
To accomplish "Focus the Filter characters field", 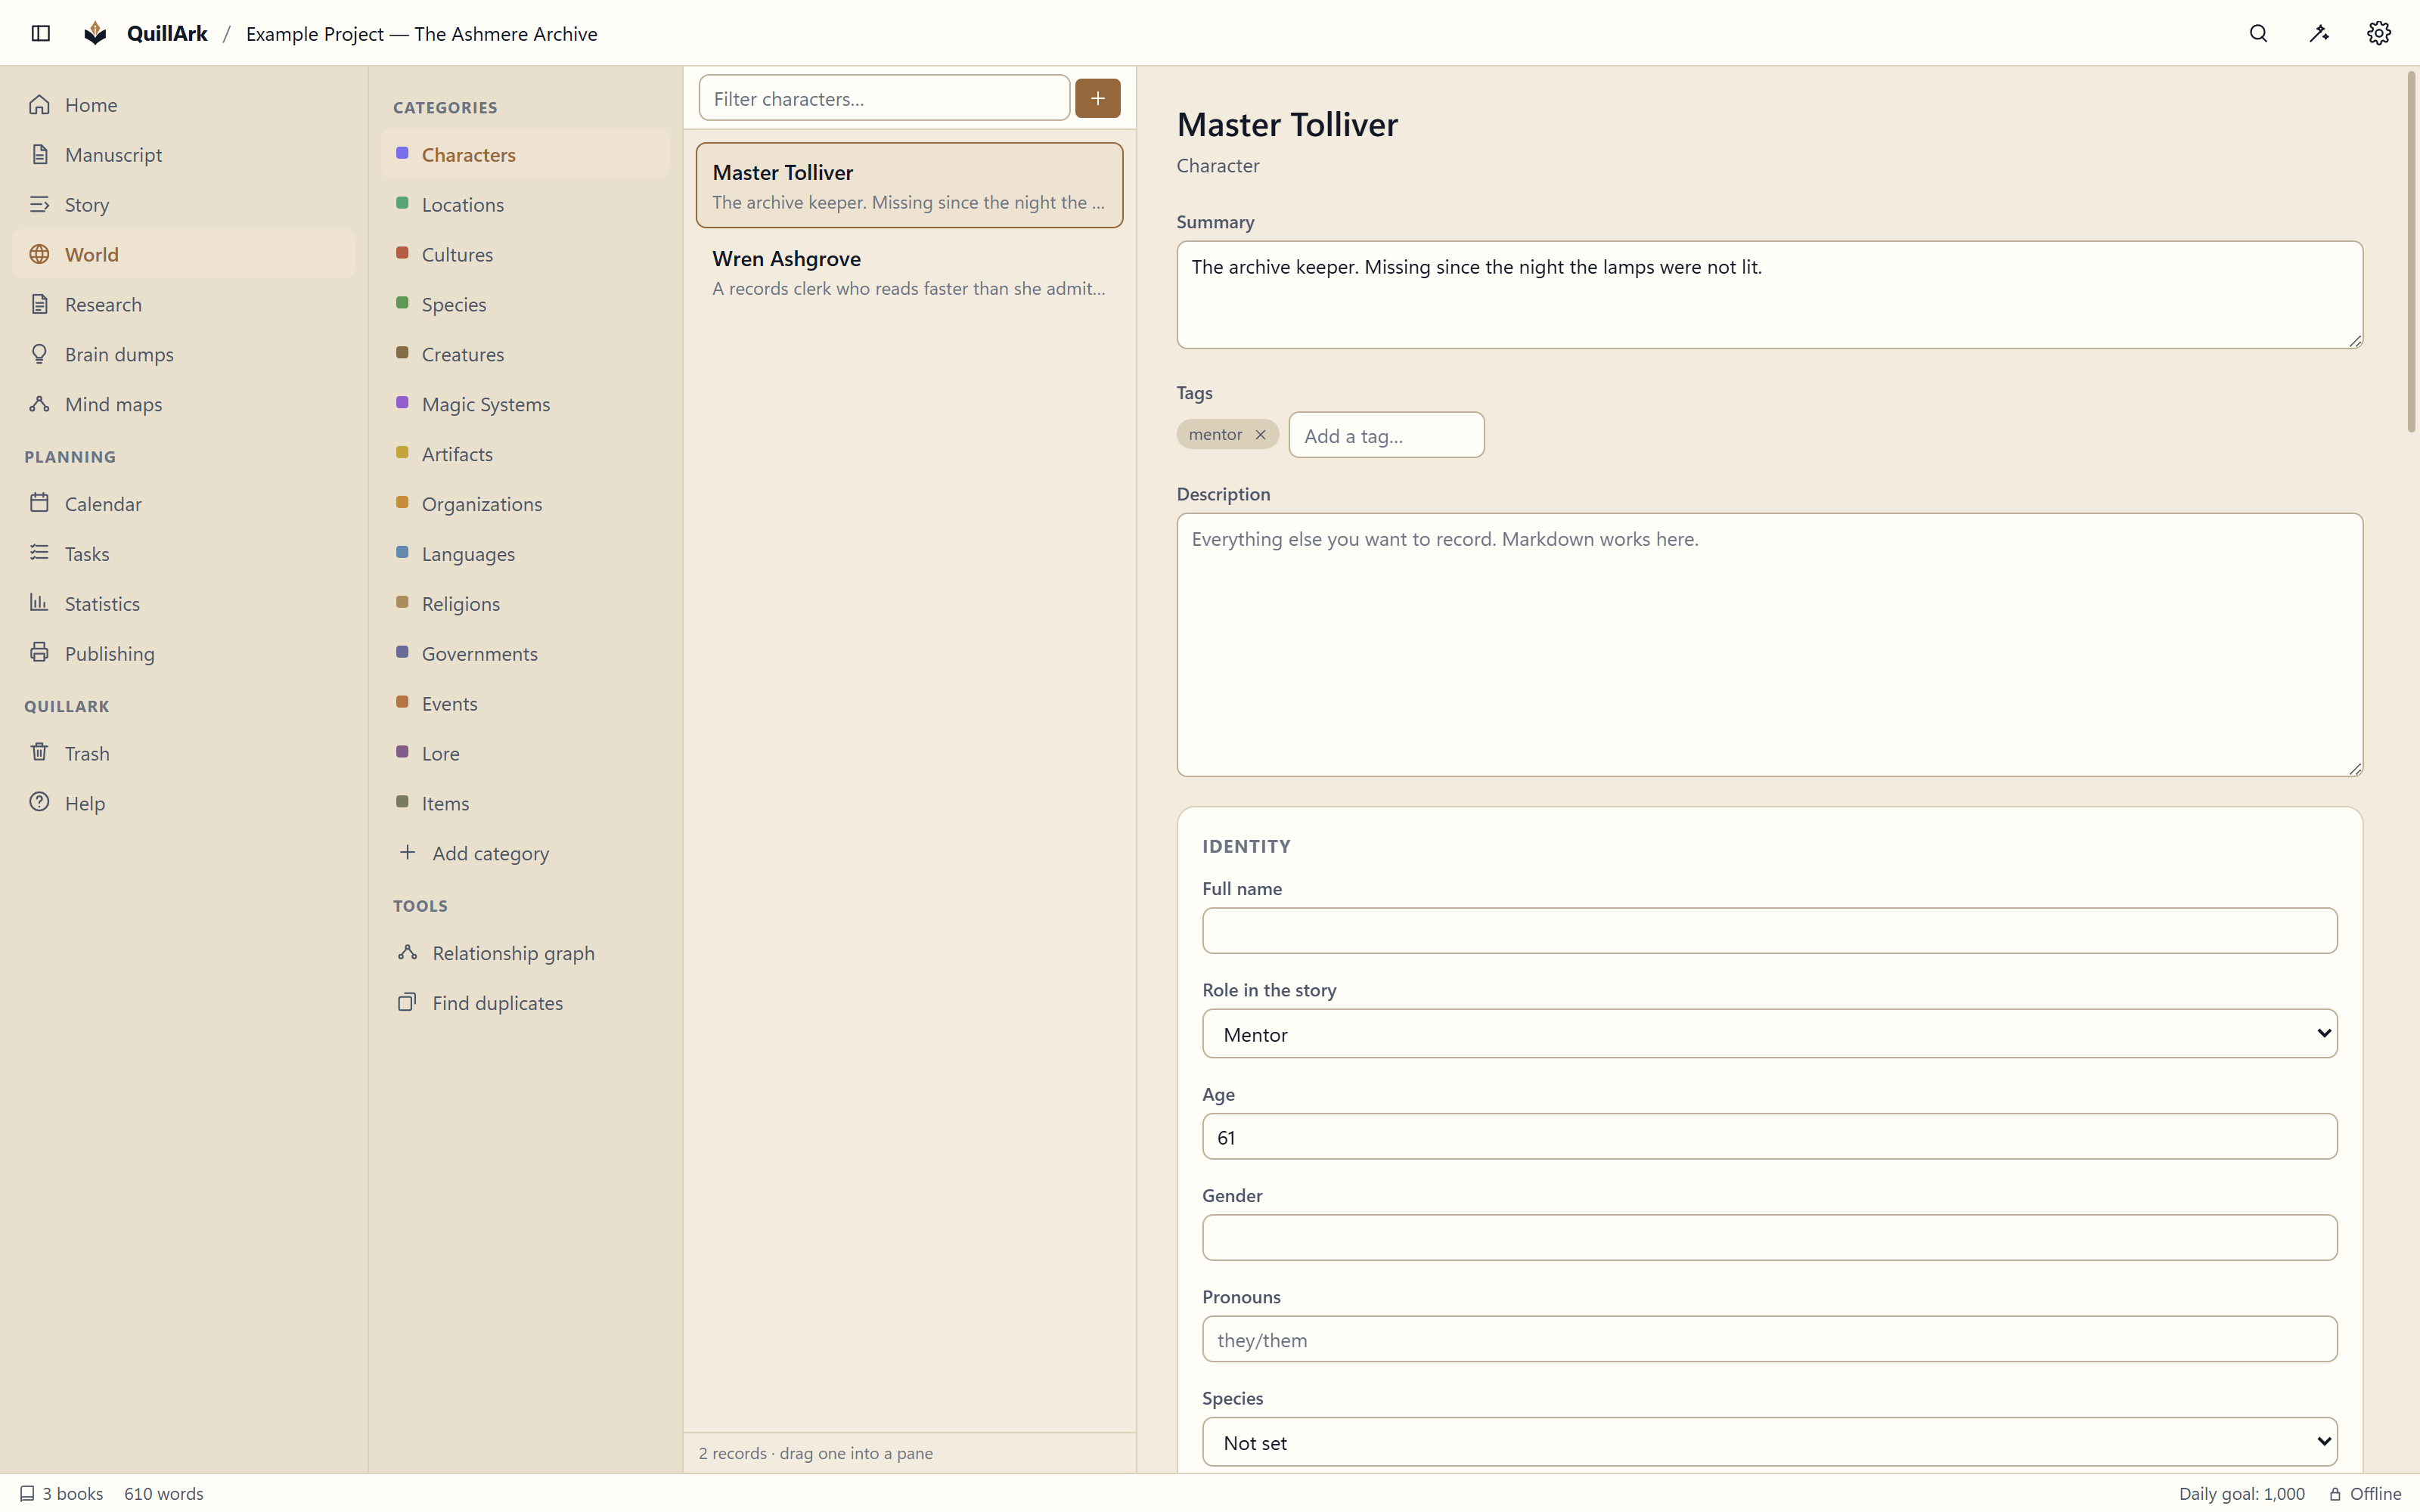I will pos(884,98).
